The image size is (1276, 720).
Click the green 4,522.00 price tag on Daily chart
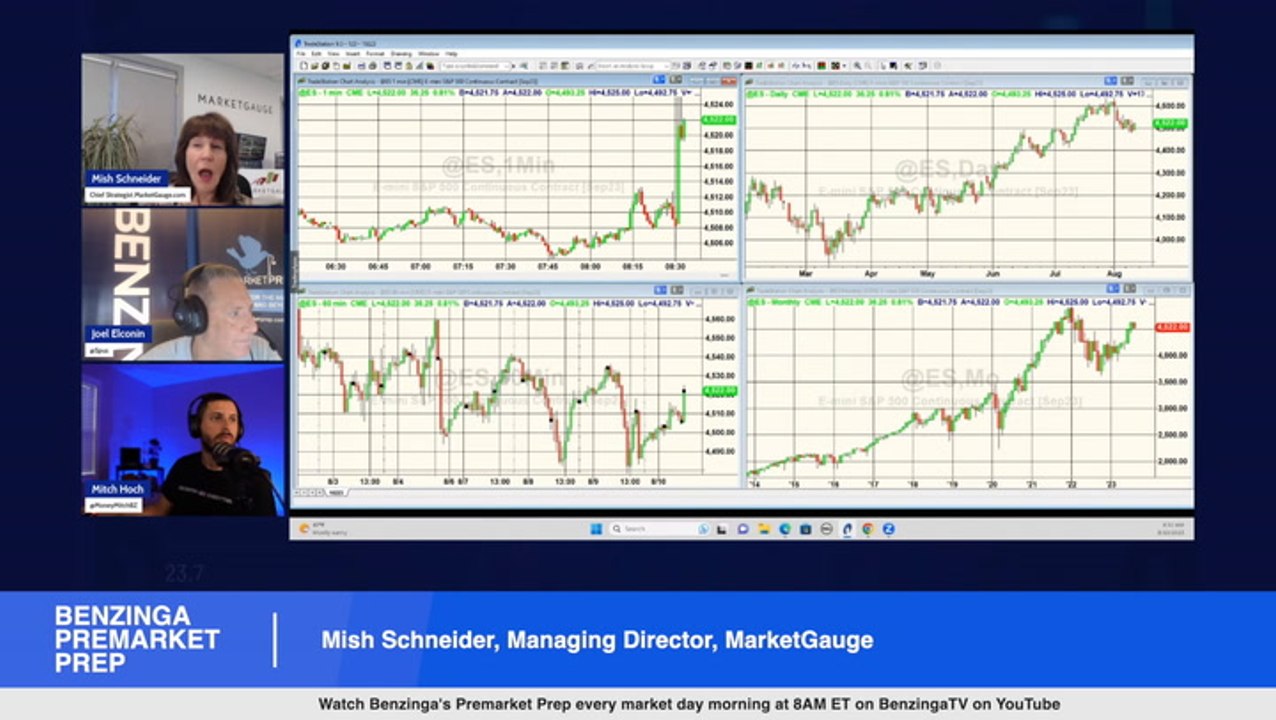click(x=1171, y=123)
